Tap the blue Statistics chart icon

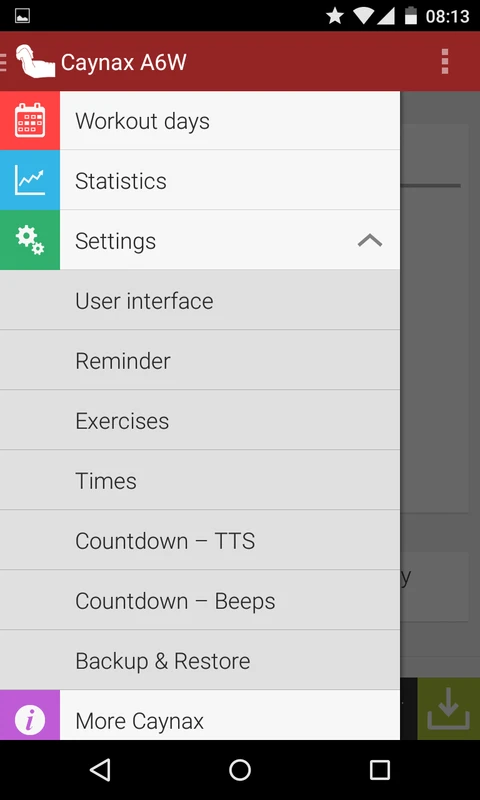[x=30, y=180]
